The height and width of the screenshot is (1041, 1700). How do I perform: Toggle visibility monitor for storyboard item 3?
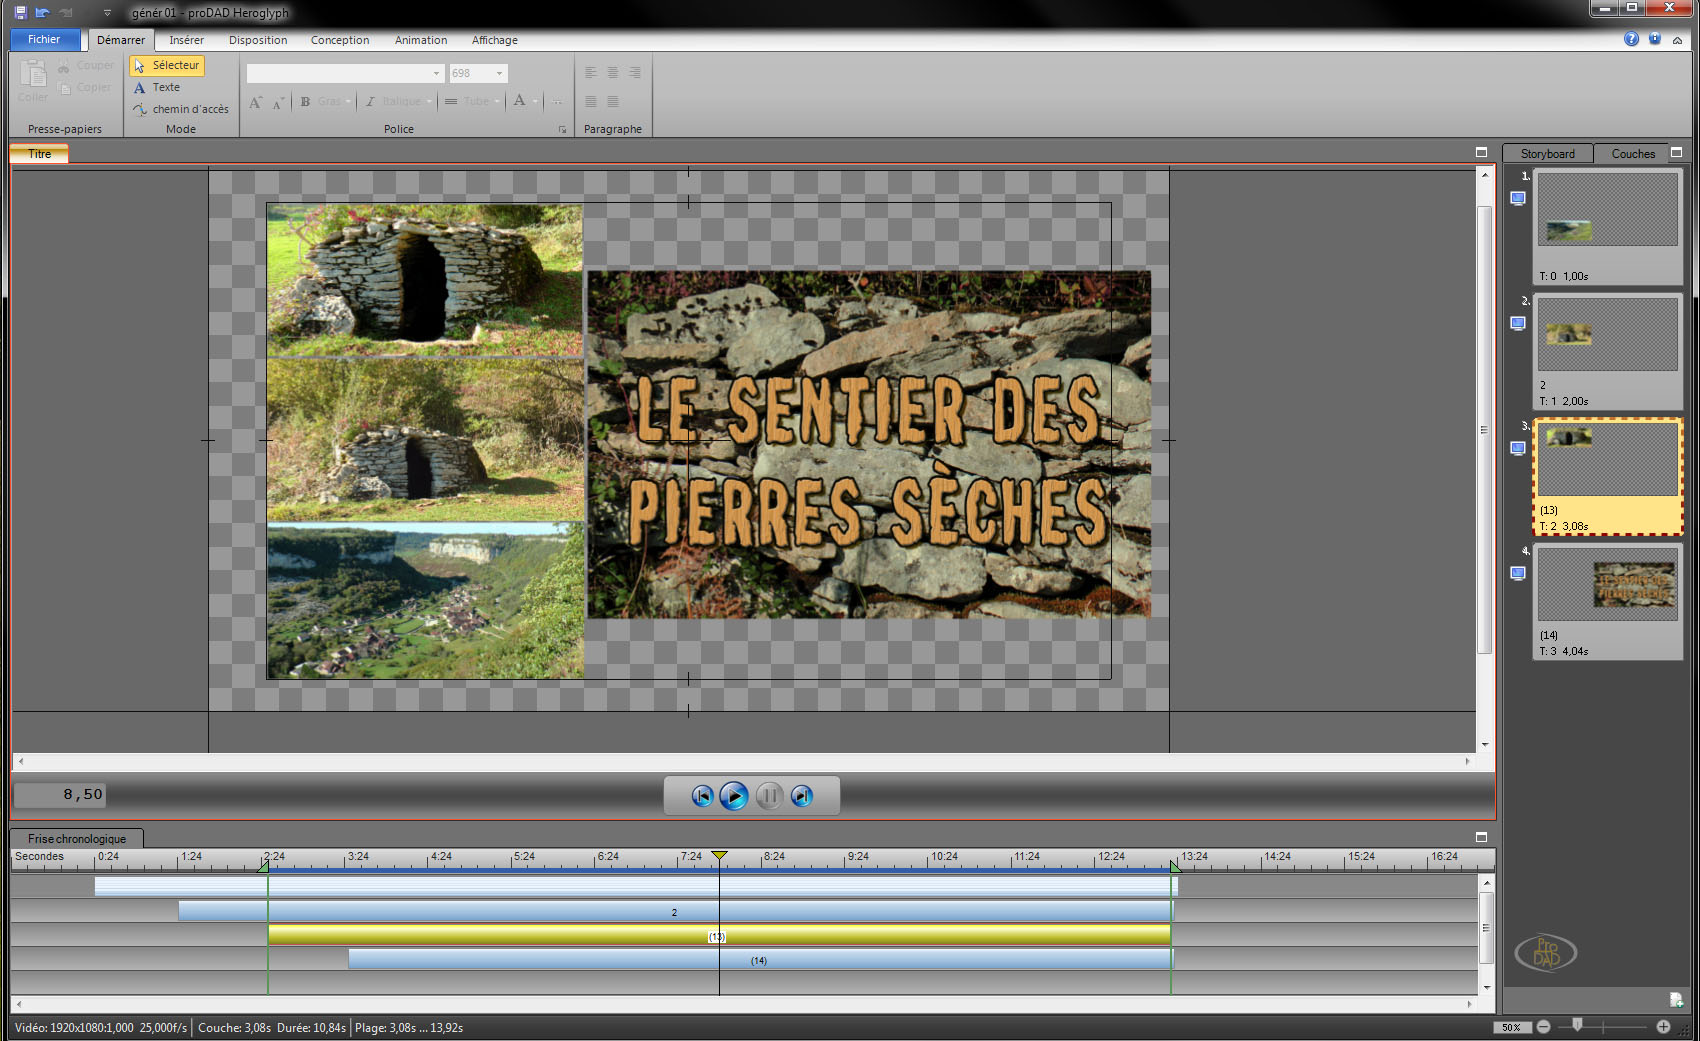click(1518, 448)
